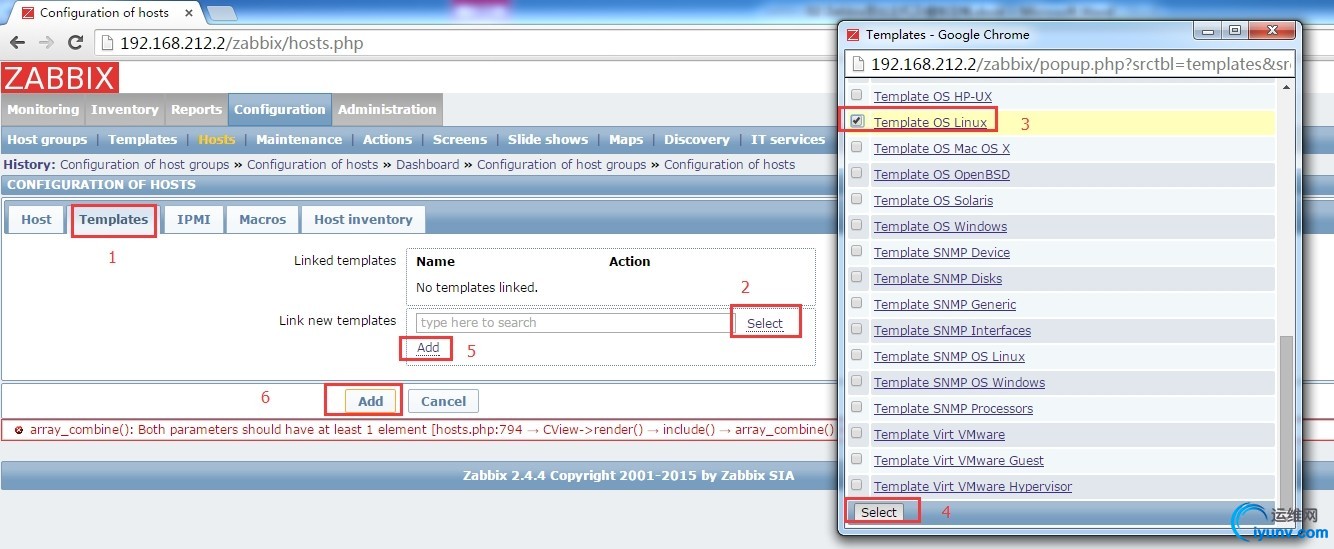Select the Template OS Solaris checkbox
Viewport: 1334px width, 549px height.
click(856, 199)
